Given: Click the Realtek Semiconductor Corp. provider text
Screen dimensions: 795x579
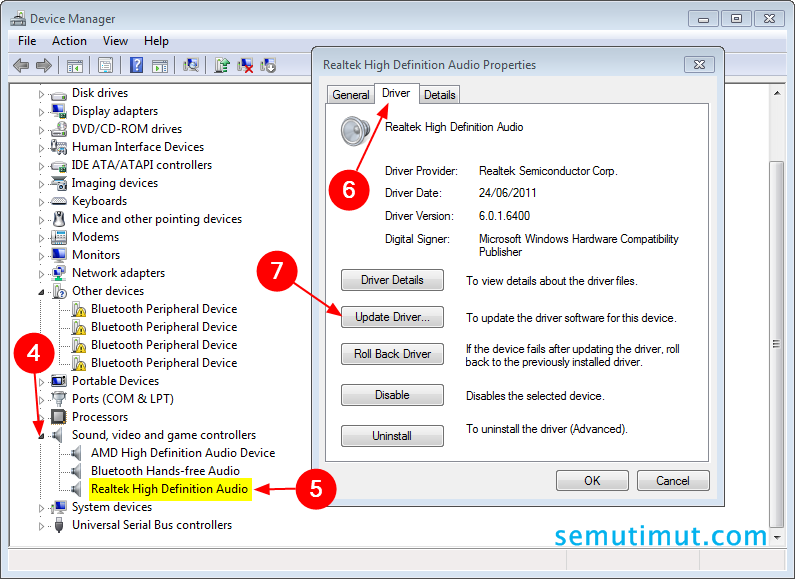Looking at the screenshot, I should point(548,171).
